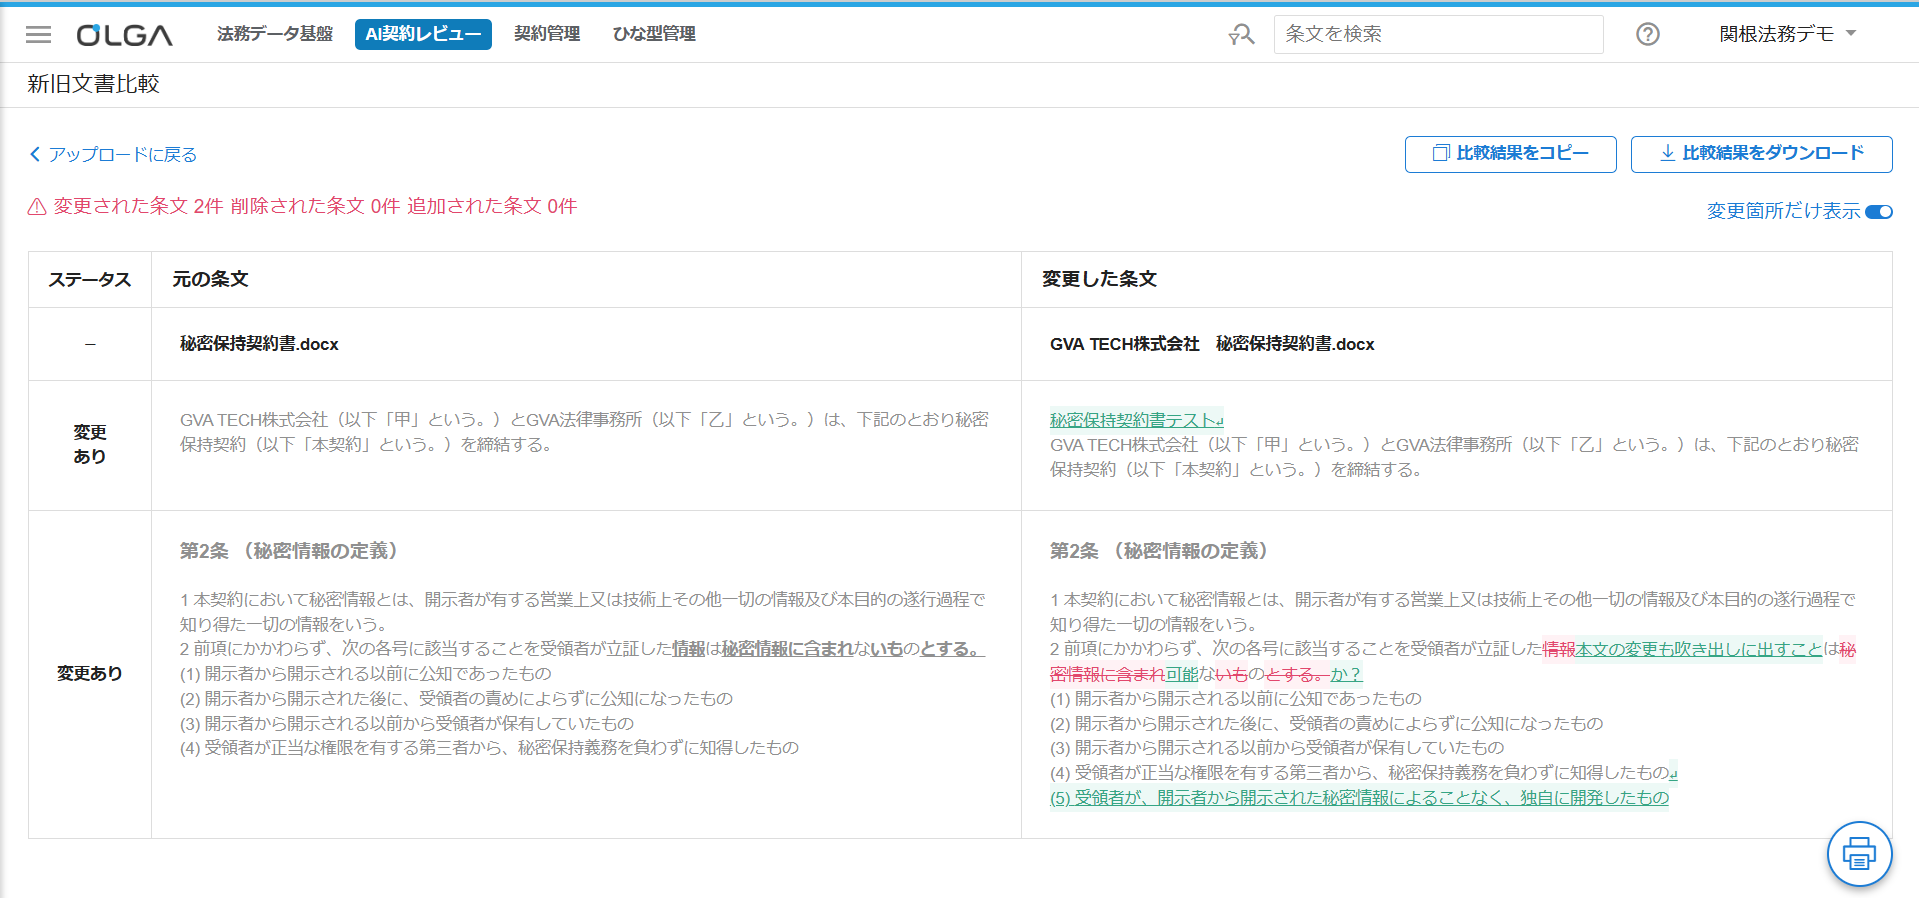Viewport: 1919px width, 898px height.
Task: Focus the 条文を検索 search field
Action: (1437, 34)
